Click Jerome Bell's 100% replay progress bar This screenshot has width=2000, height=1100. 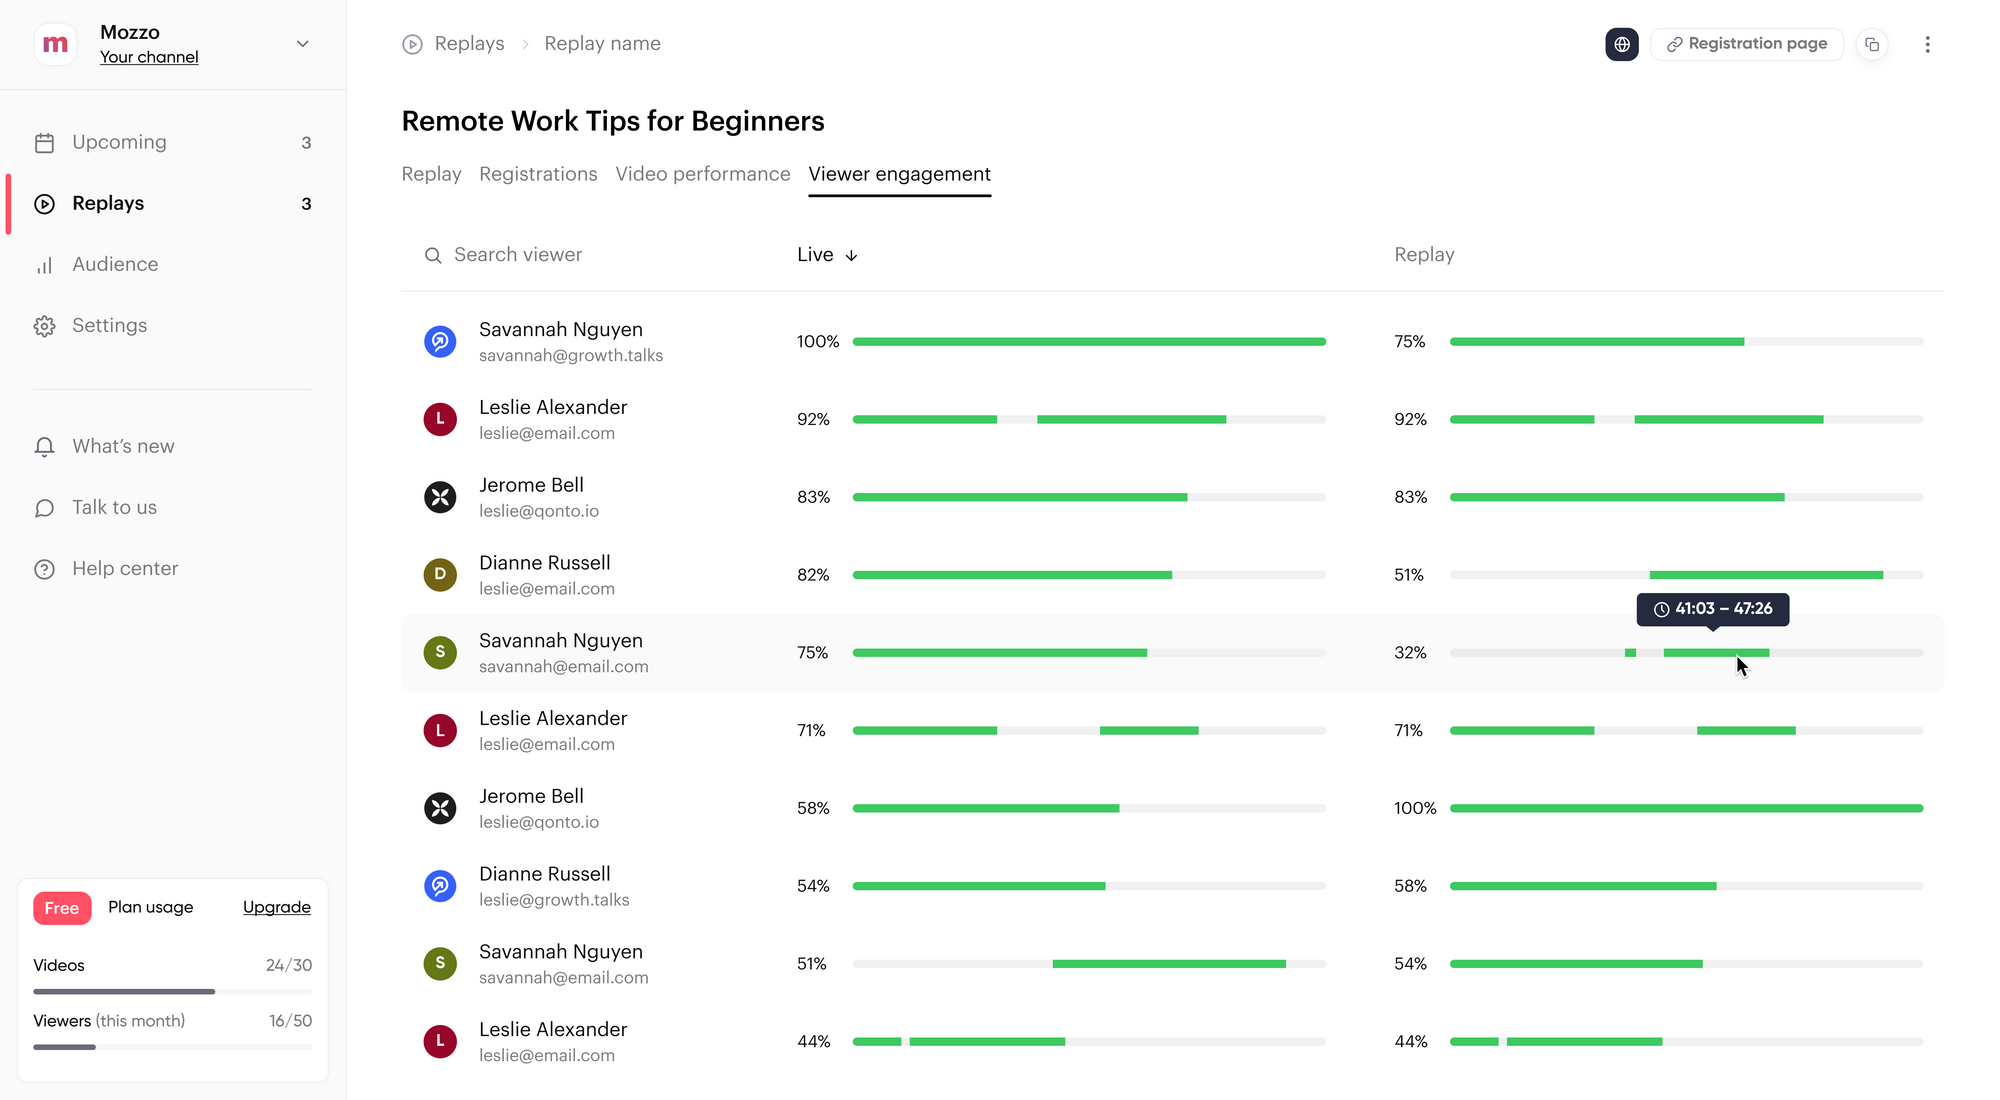(1686, 808)
